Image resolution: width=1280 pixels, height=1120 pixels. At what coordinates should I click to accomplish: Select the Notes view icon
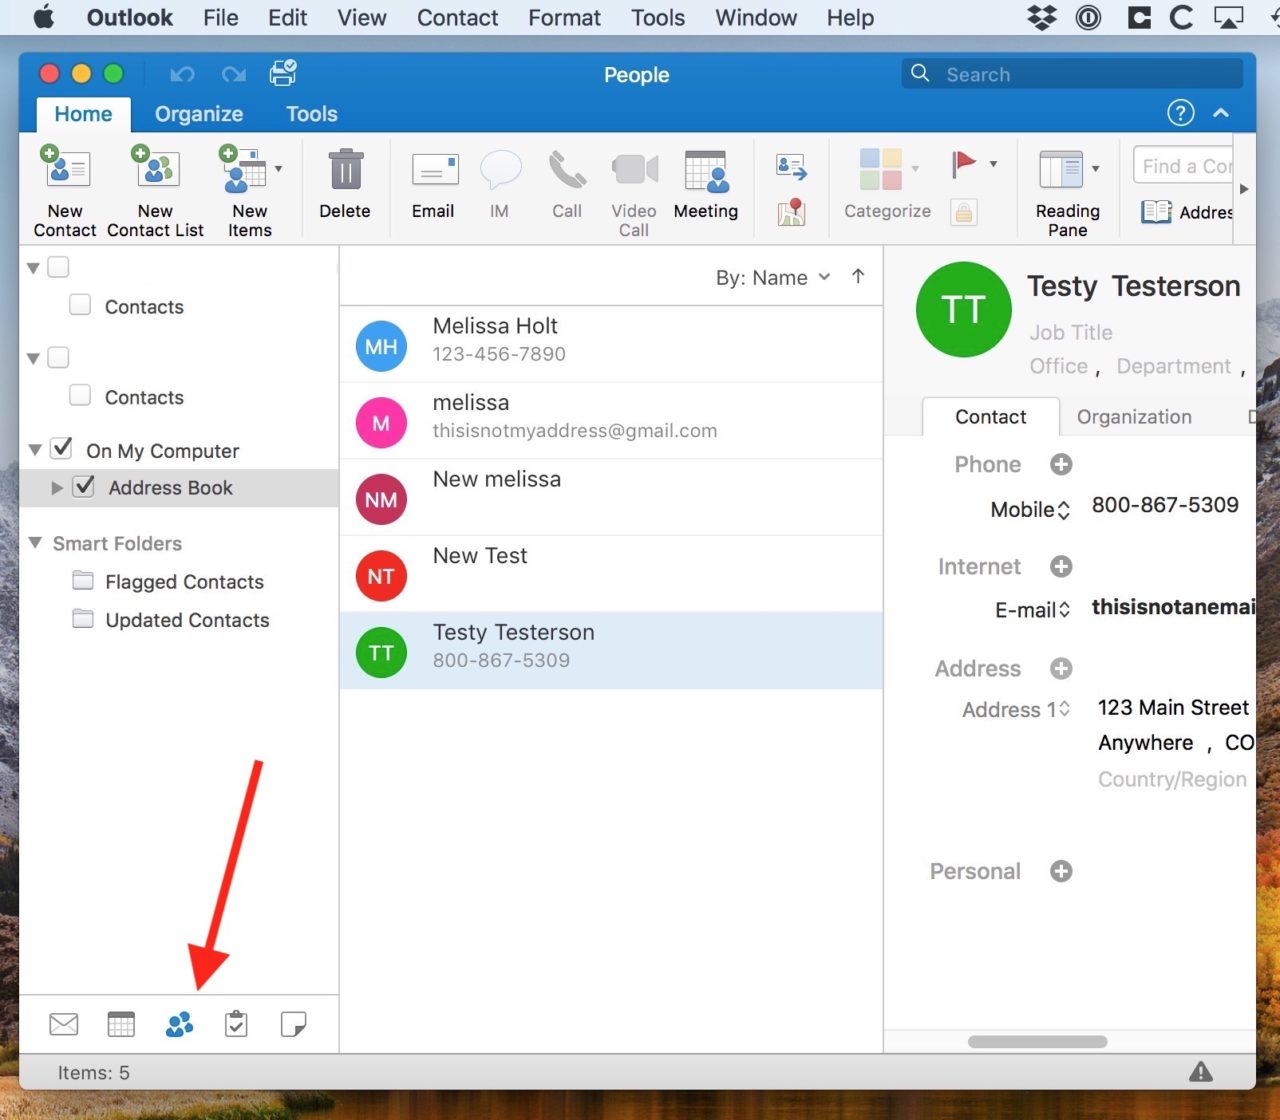click(x=293, y=1024)
